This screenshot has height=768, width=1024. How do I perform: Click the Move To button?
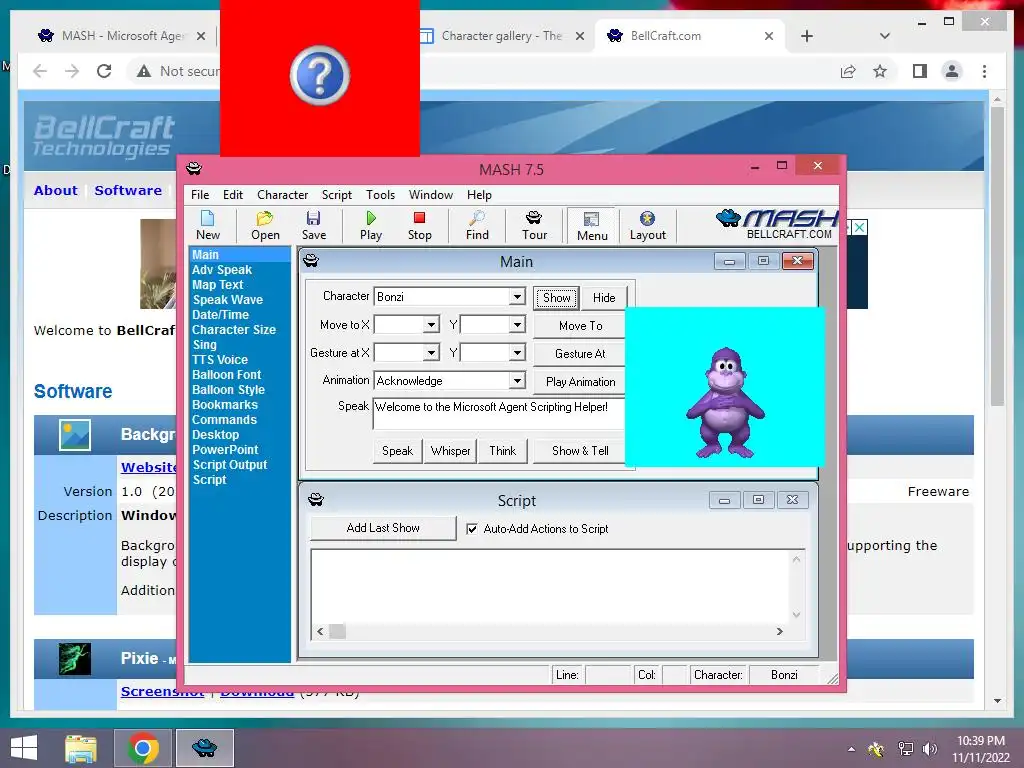tap(580, 325)
